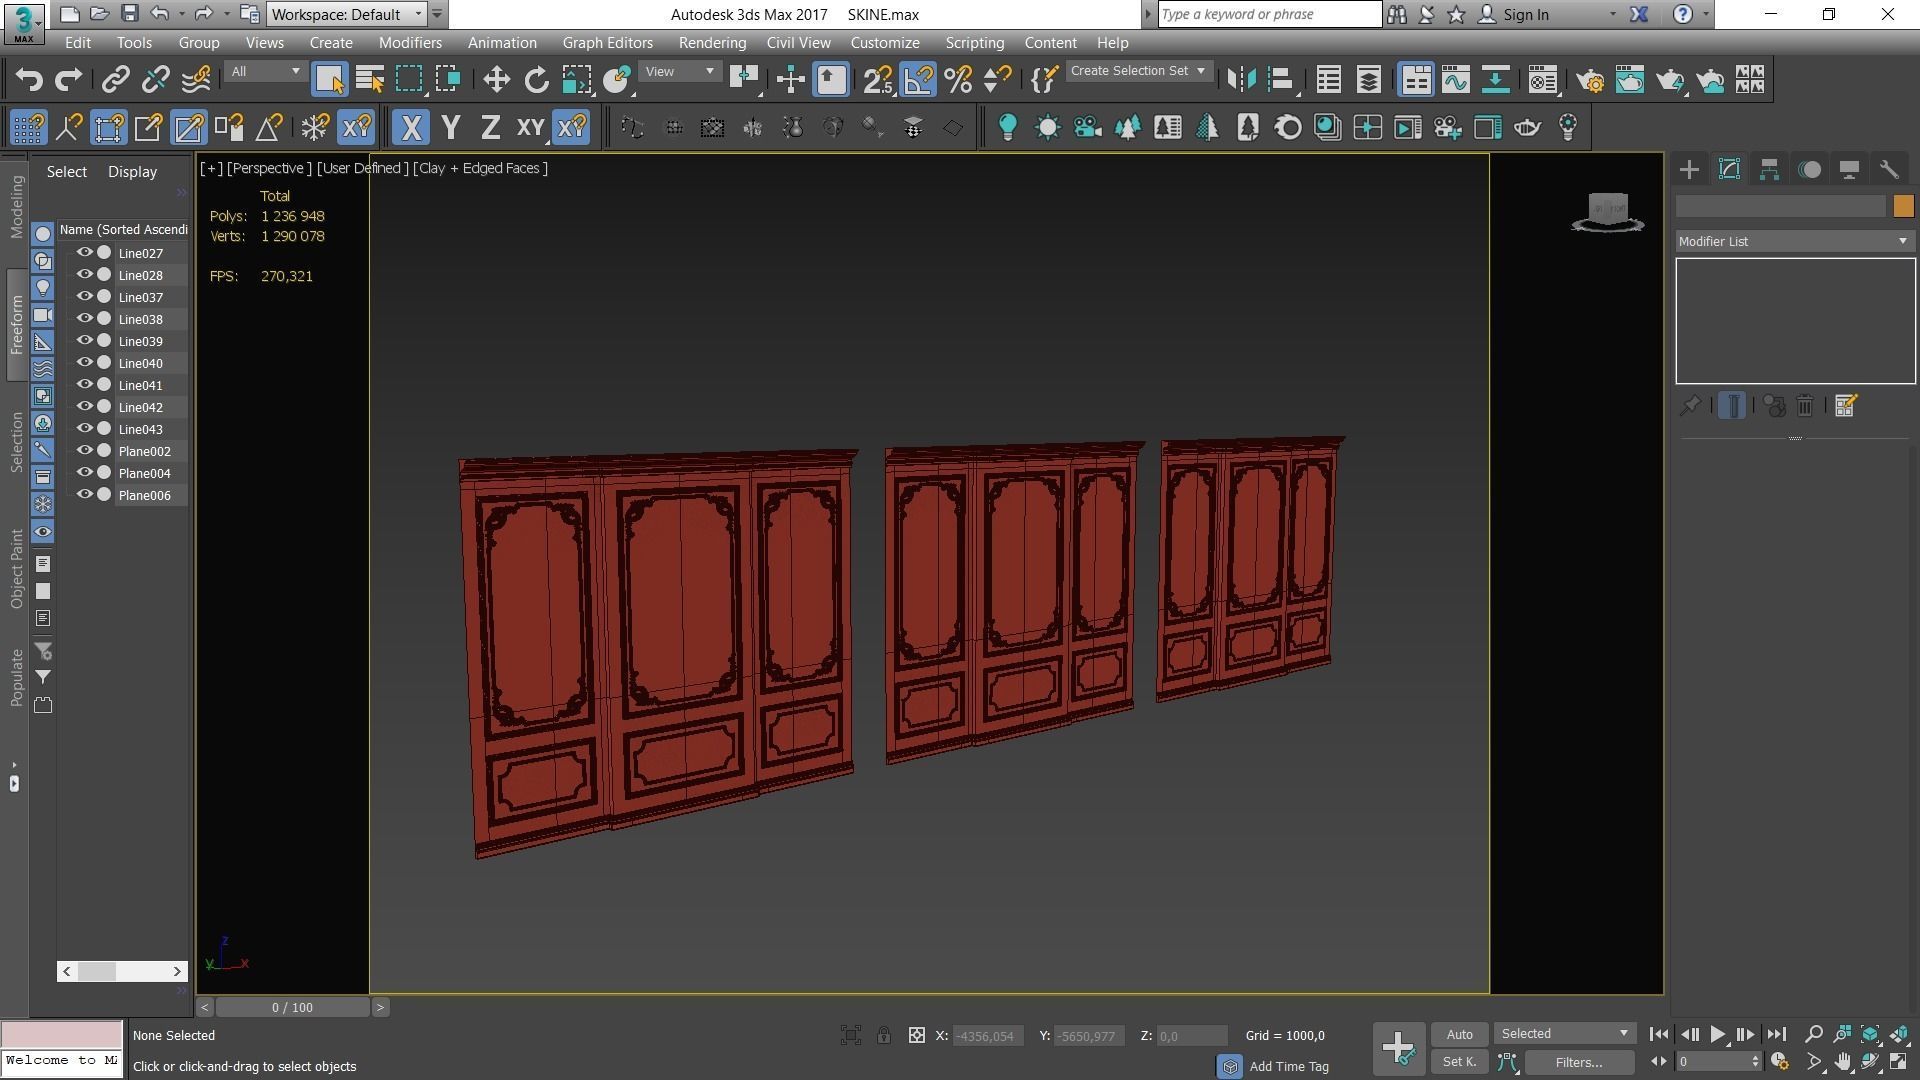Toggle Percent Snap

pos(958,80)
